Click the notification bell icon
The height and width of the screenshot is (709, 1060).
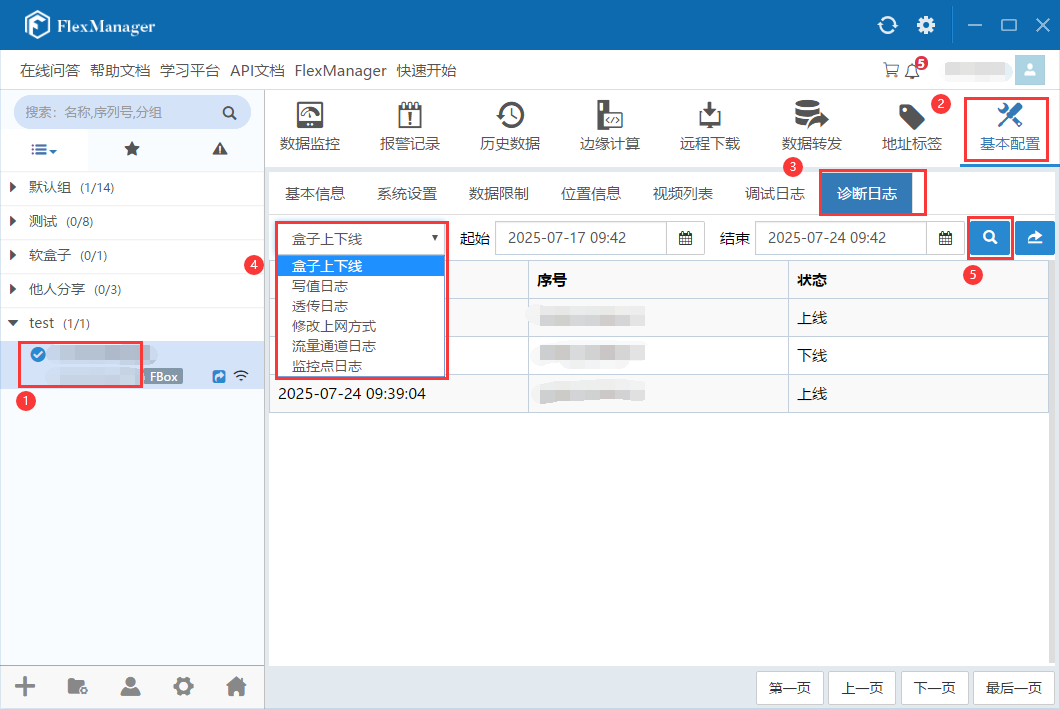click(x=911, y=71)
